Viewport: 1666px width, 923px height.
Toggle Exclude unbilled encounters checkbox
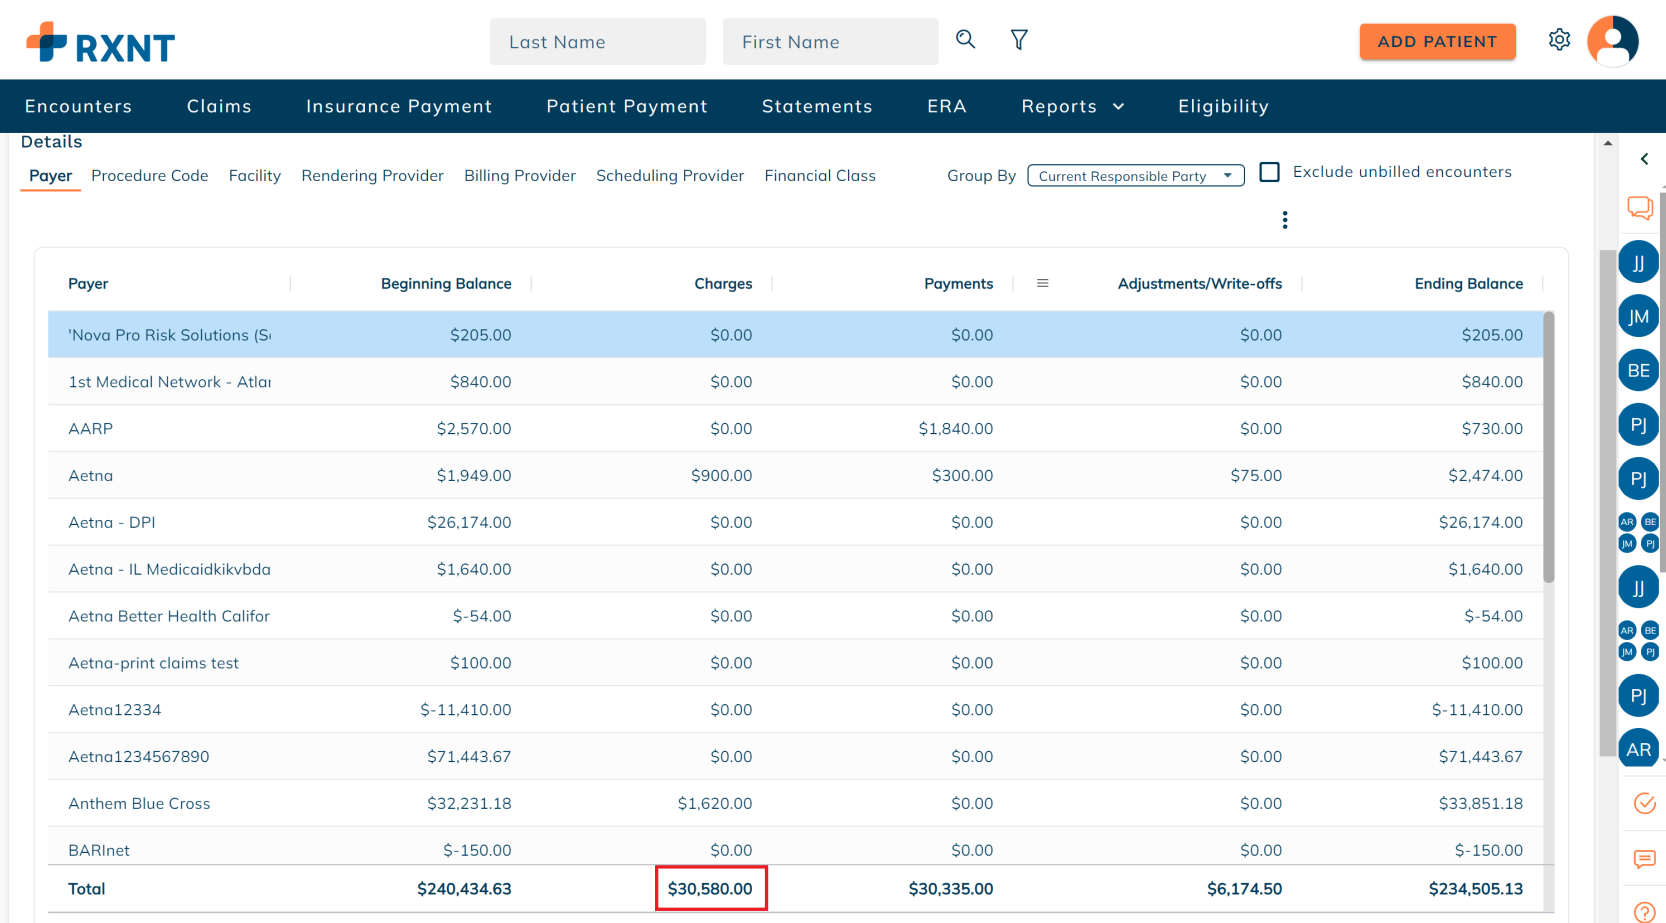pos(1269,172)
